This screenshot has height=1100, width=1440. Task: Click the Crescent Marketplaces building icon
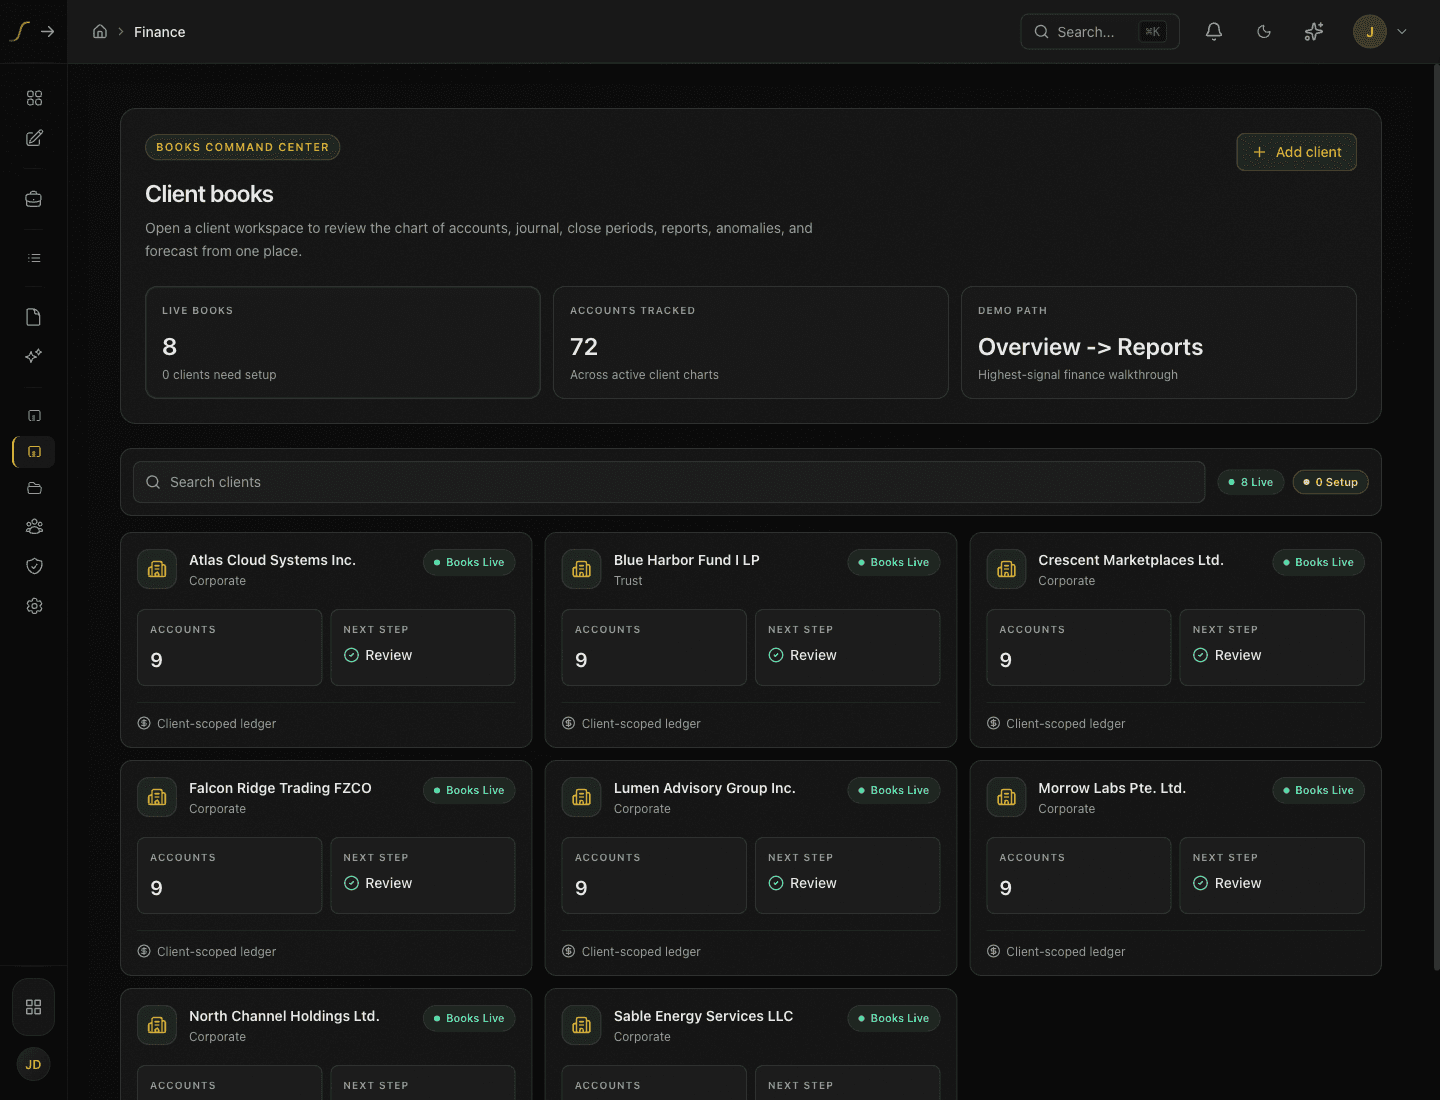point(1007,569)
